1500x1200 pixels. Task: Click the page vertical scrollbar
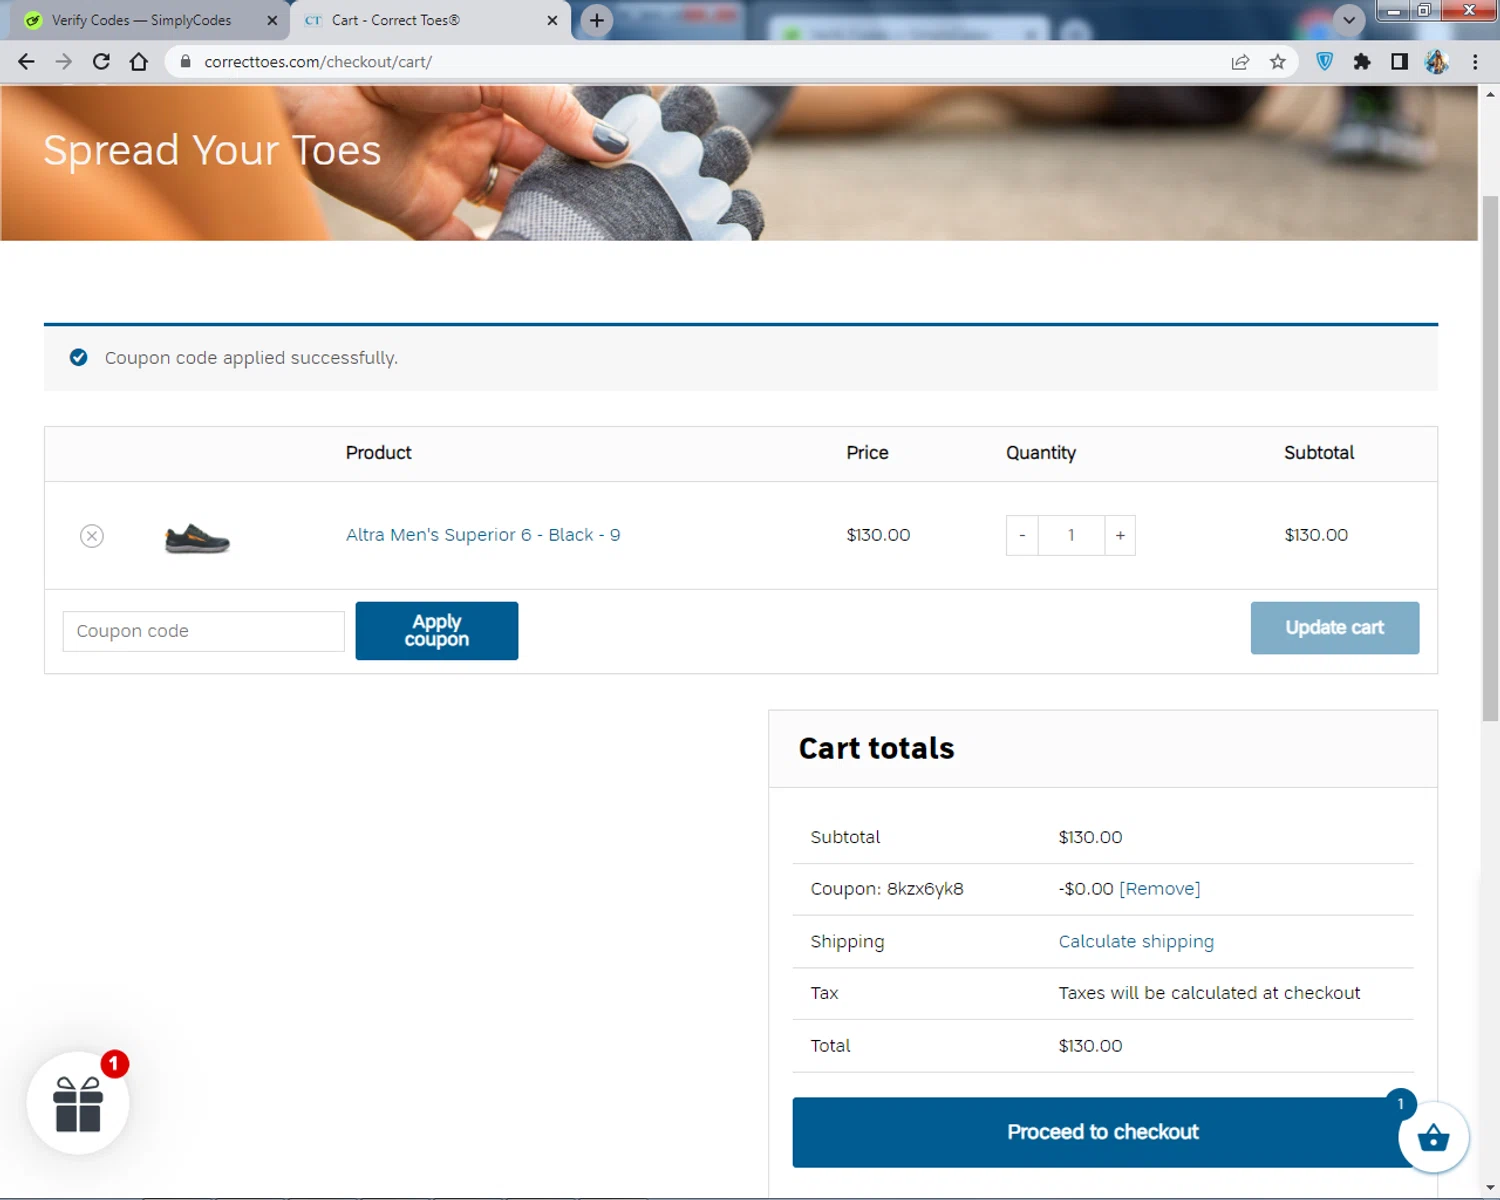(x=1490, y=458)
